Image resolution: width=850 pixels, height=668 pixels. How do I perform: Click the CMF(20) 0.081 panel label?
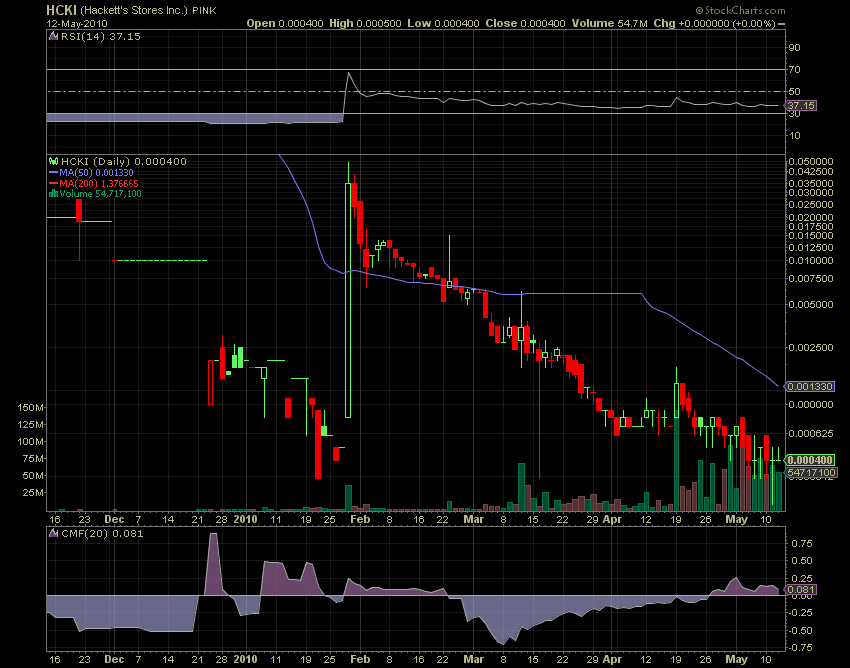pyautogui.click(x=102, y=534)
